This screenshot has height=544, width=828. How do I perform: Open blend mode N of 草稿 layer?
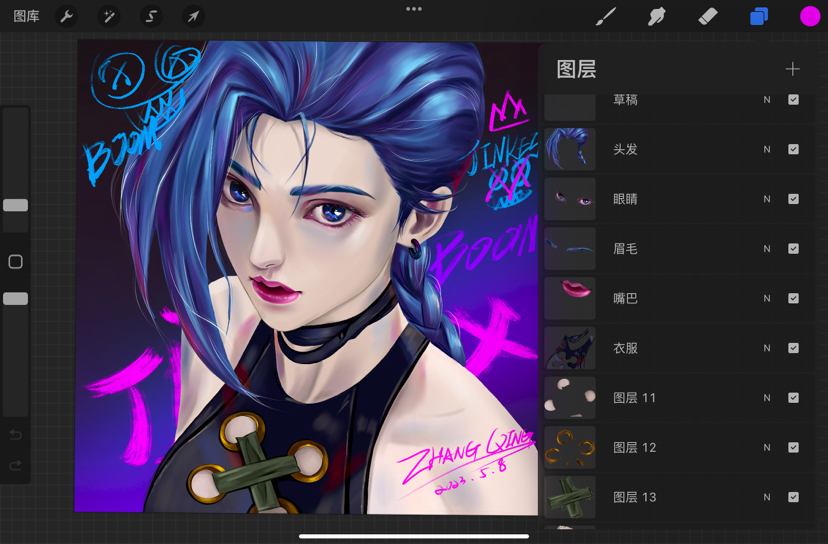(767, 99)
